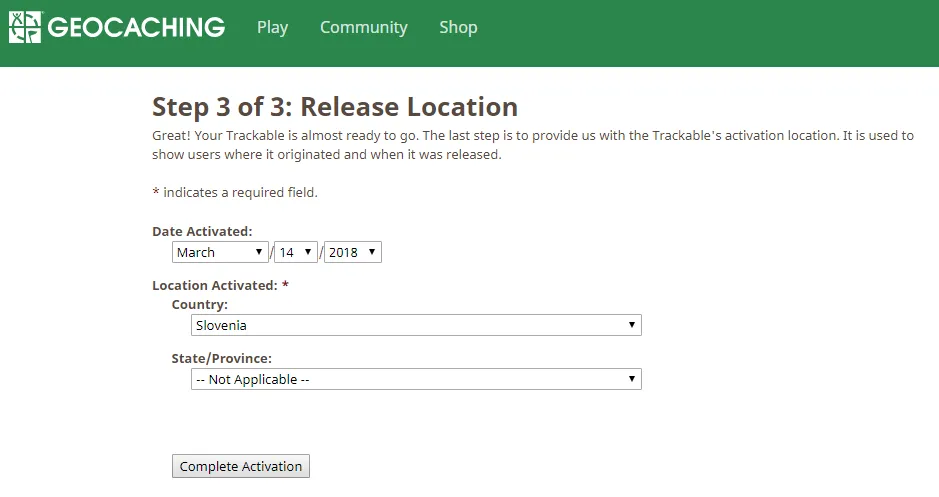939x497 pixels.
Task: Click the Date Activated label
Action: pos(202,231)
